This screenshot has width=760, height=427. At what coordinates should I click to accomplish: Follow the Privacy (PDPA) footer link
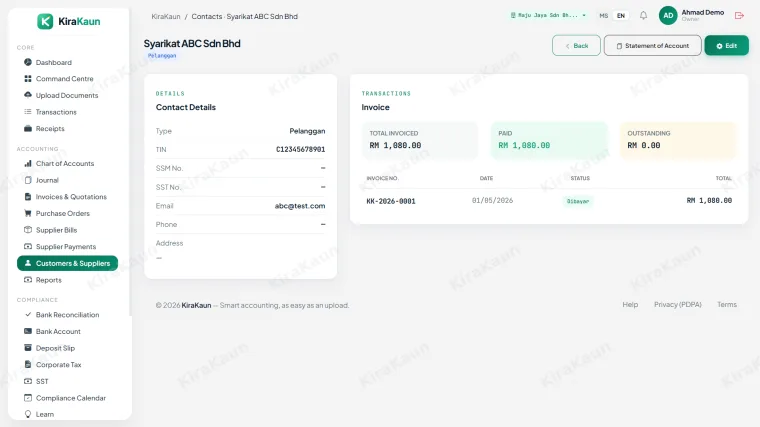pyautogui.click(x=678, y=304)
